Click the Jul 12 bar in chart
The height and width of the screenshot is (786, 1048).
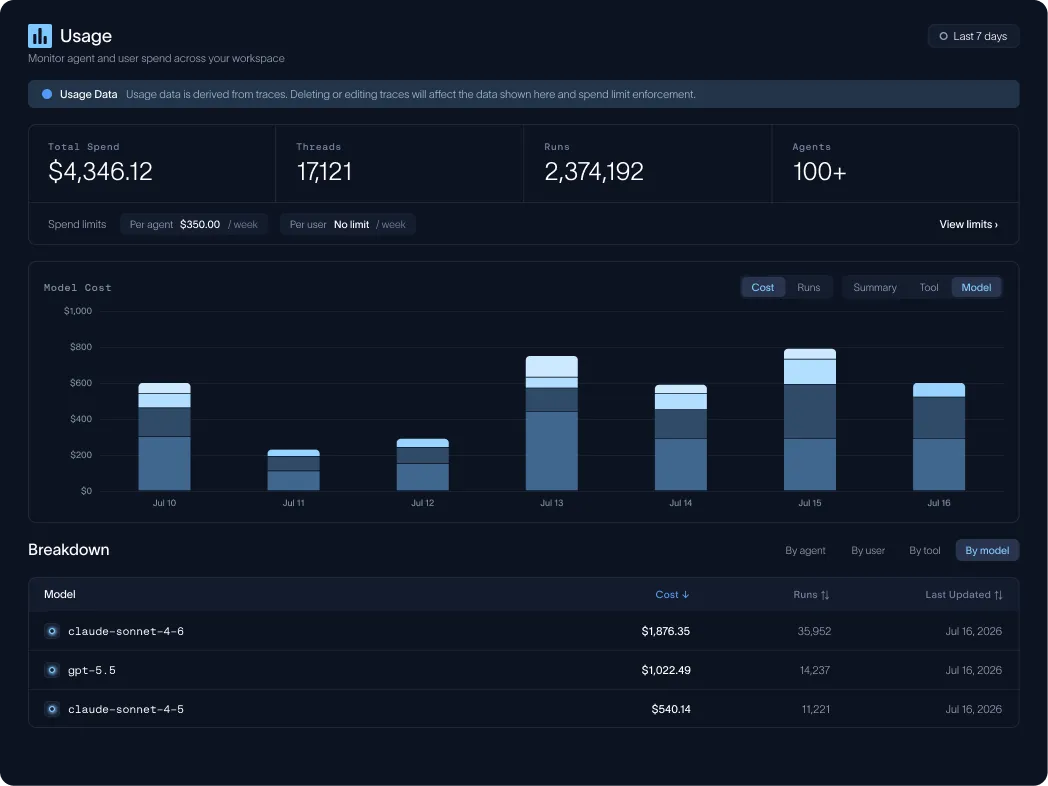(x=422, y=465)
